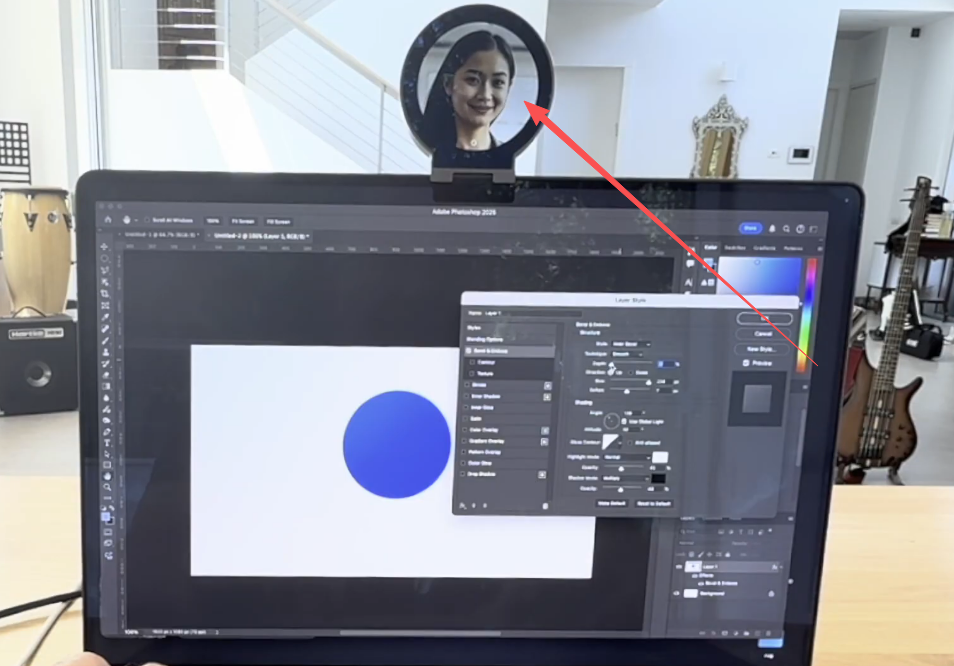The height and width of the screenshot is (666, 954).
Task: Open the bevel Style dropdown
Action: tap(632, 344)
